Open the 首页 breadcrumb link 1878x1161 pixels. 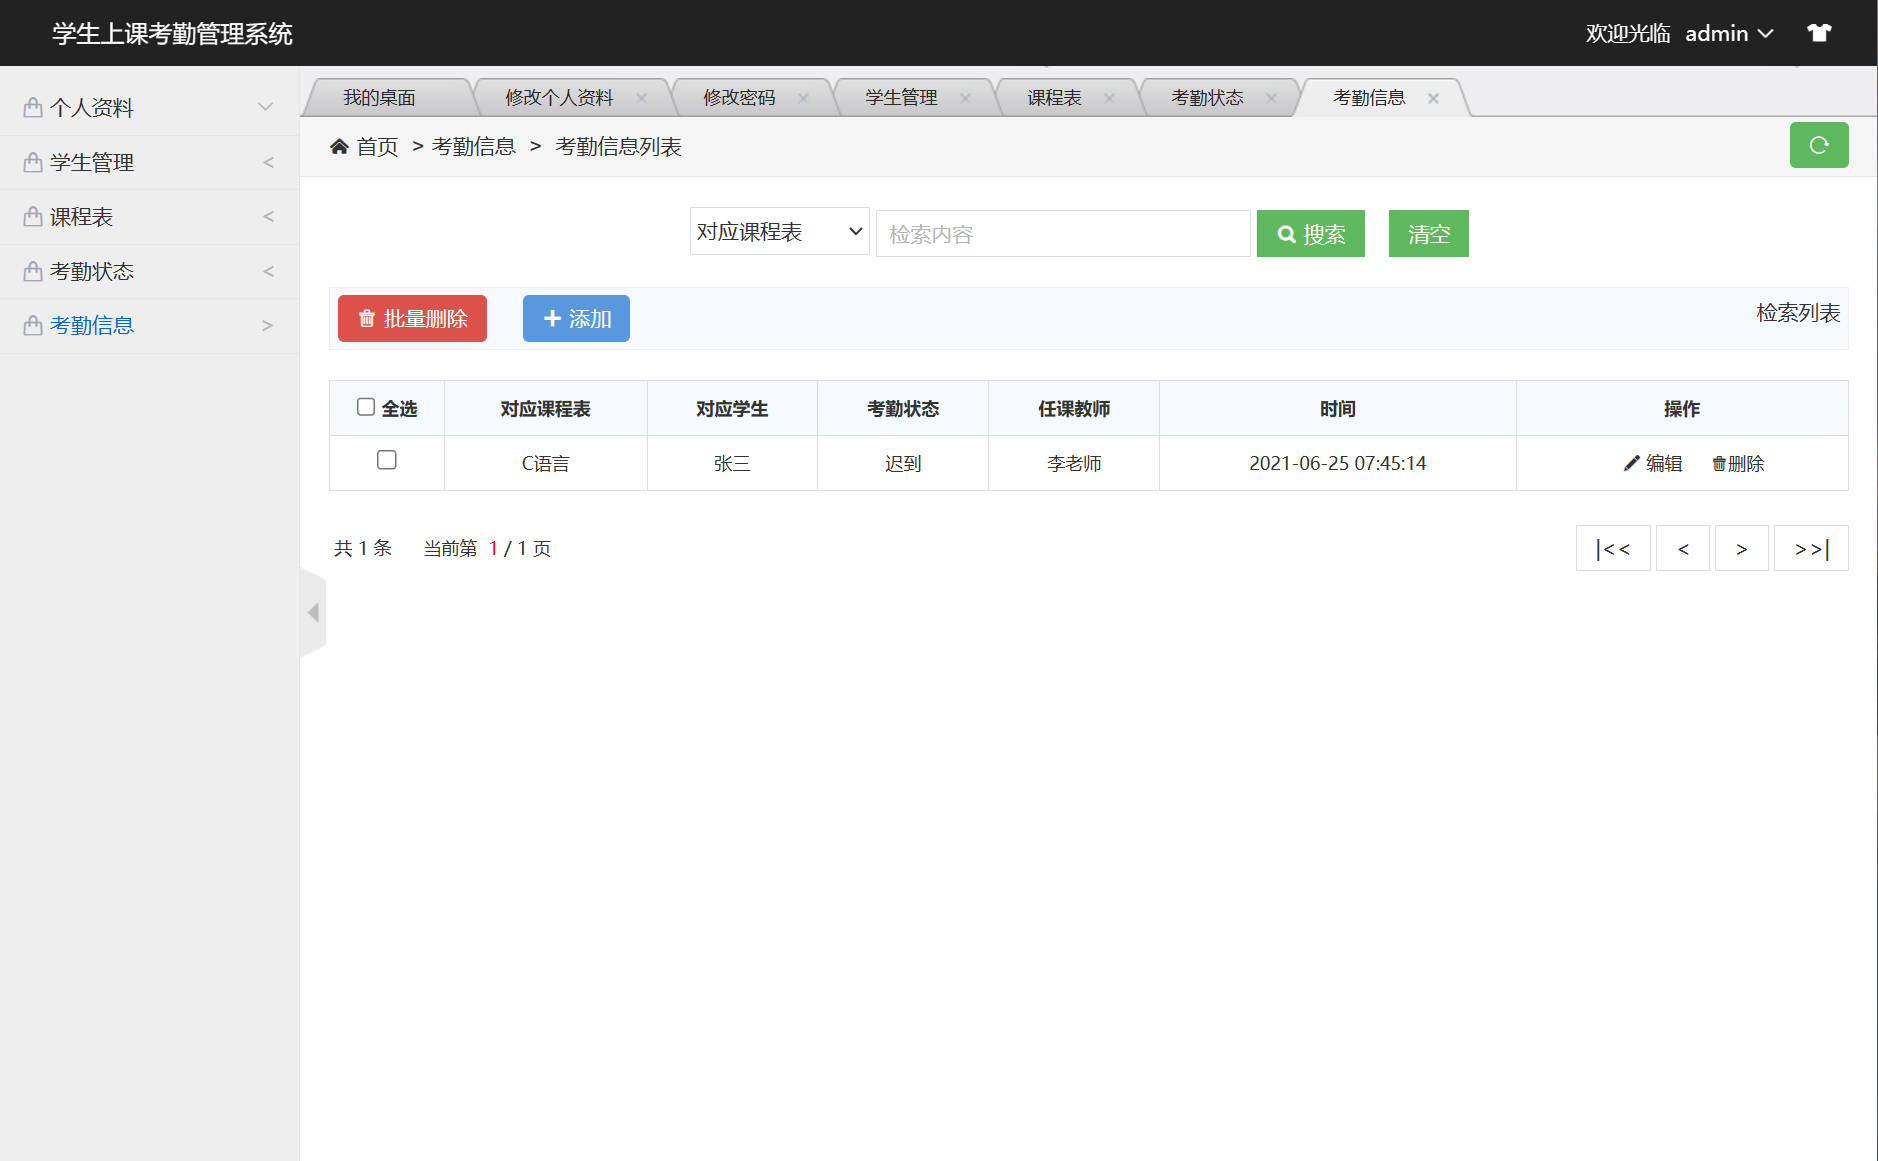pyautogui.click(x=375, y=146)
